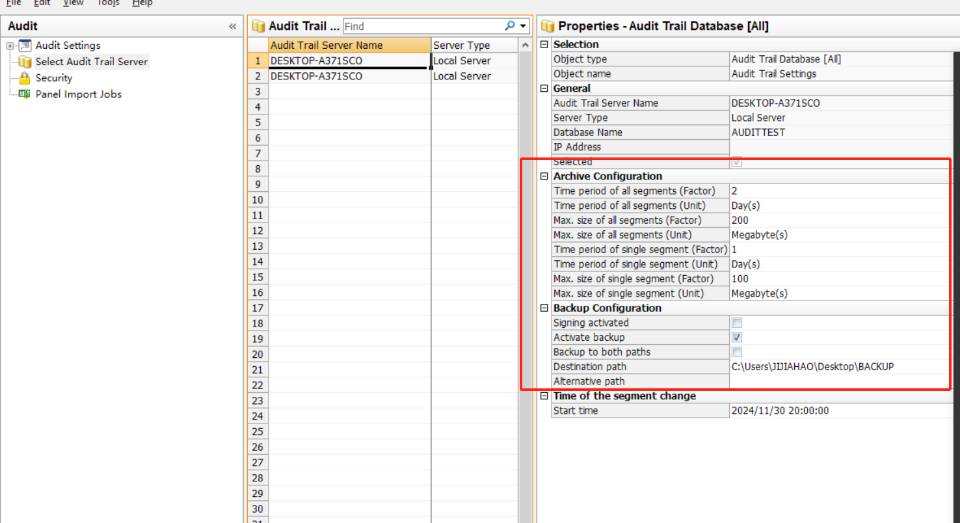This screenshot has width=960, height=523.
Task: Click the Audit Settings tree icon
Action: point(25,46)
